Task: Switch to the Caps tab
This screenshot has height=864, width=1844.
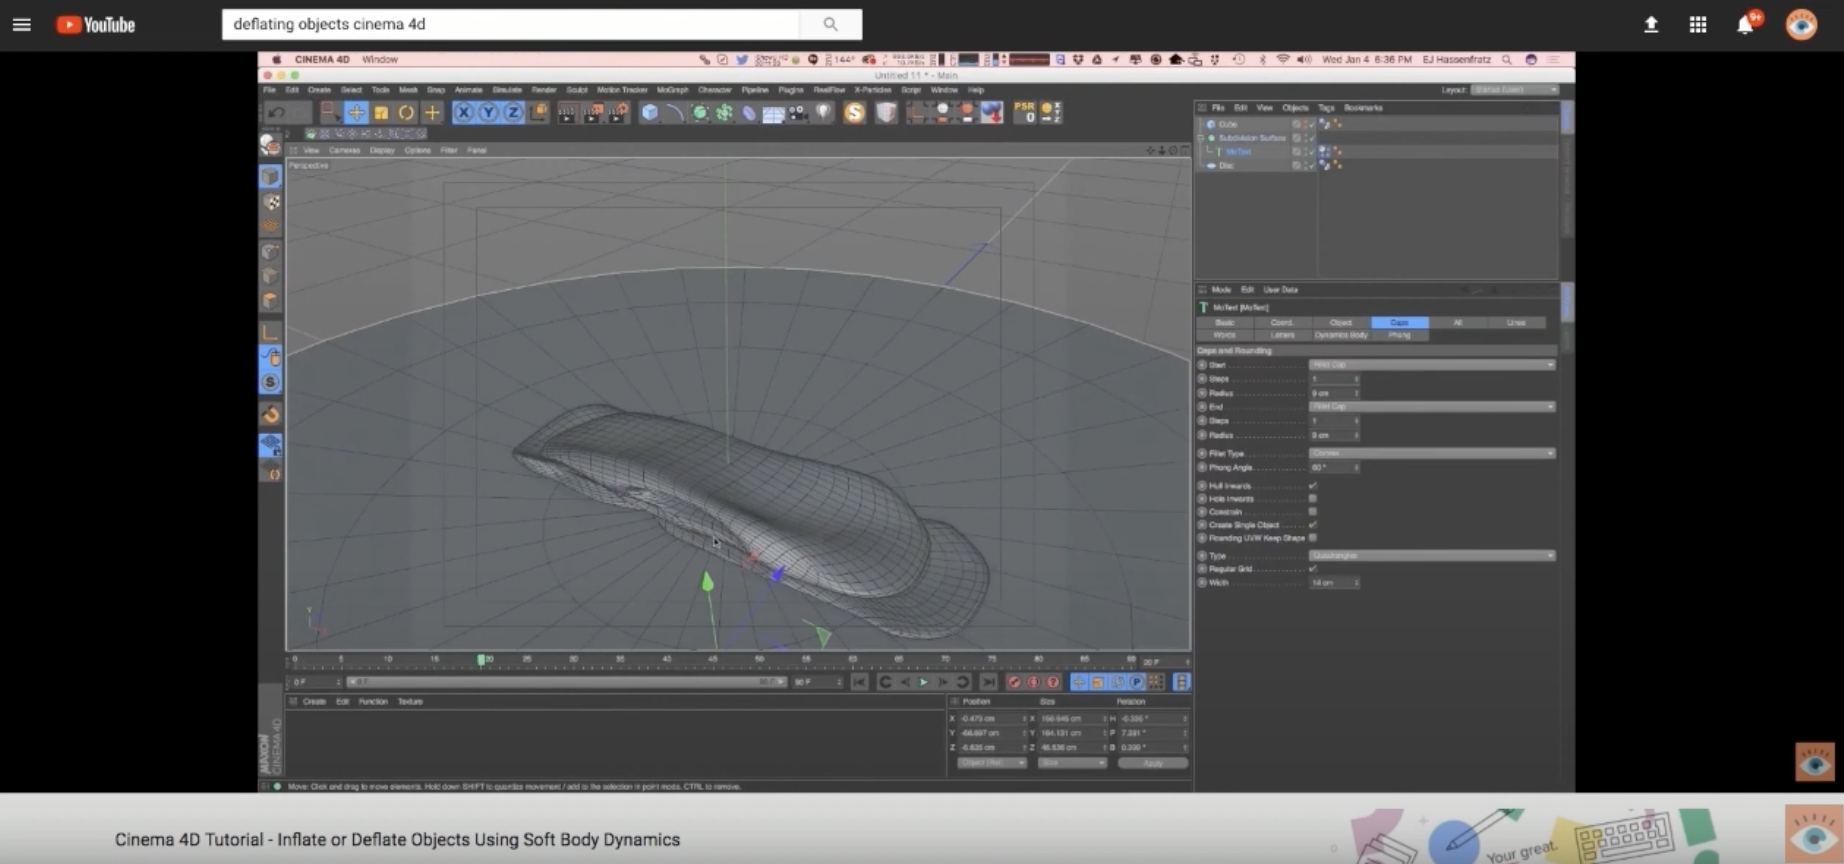Action: coord(1399,322)
